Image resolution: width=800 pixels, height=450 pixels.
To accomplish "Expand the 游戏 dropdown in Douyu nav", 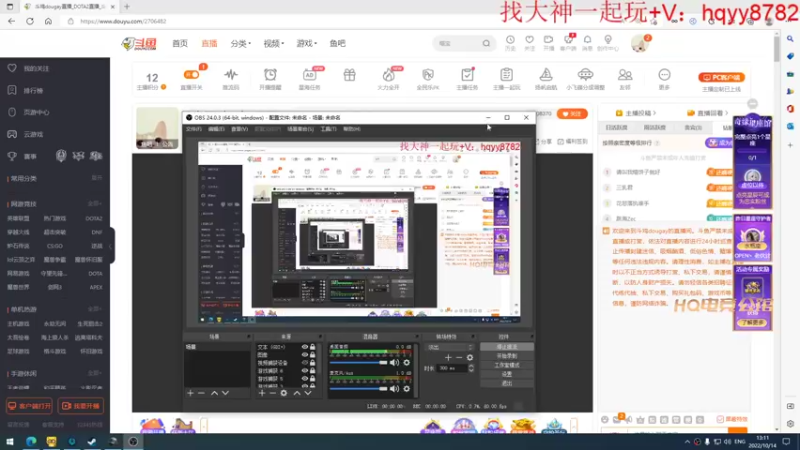I will [x=307, y=44].
